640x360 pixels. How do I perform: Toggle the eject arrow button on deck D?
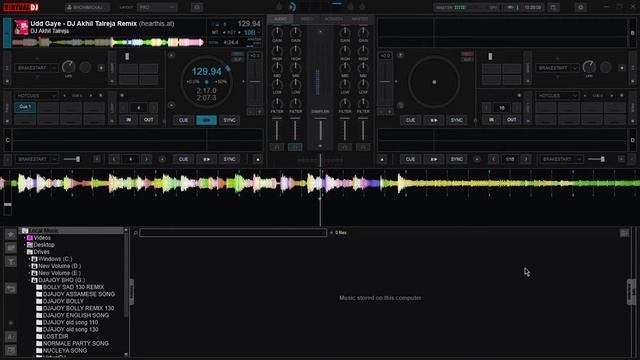coord(382,159)
